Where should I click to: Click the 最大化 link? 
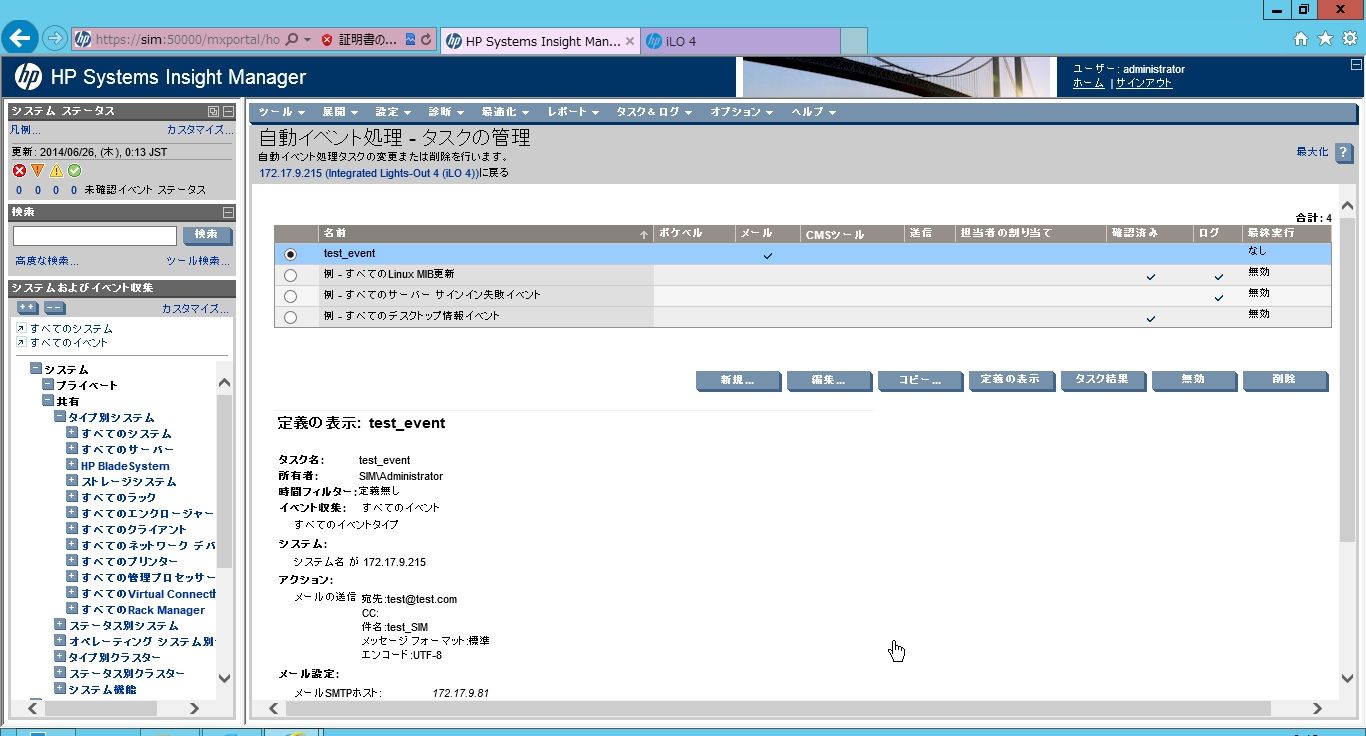1312,152
